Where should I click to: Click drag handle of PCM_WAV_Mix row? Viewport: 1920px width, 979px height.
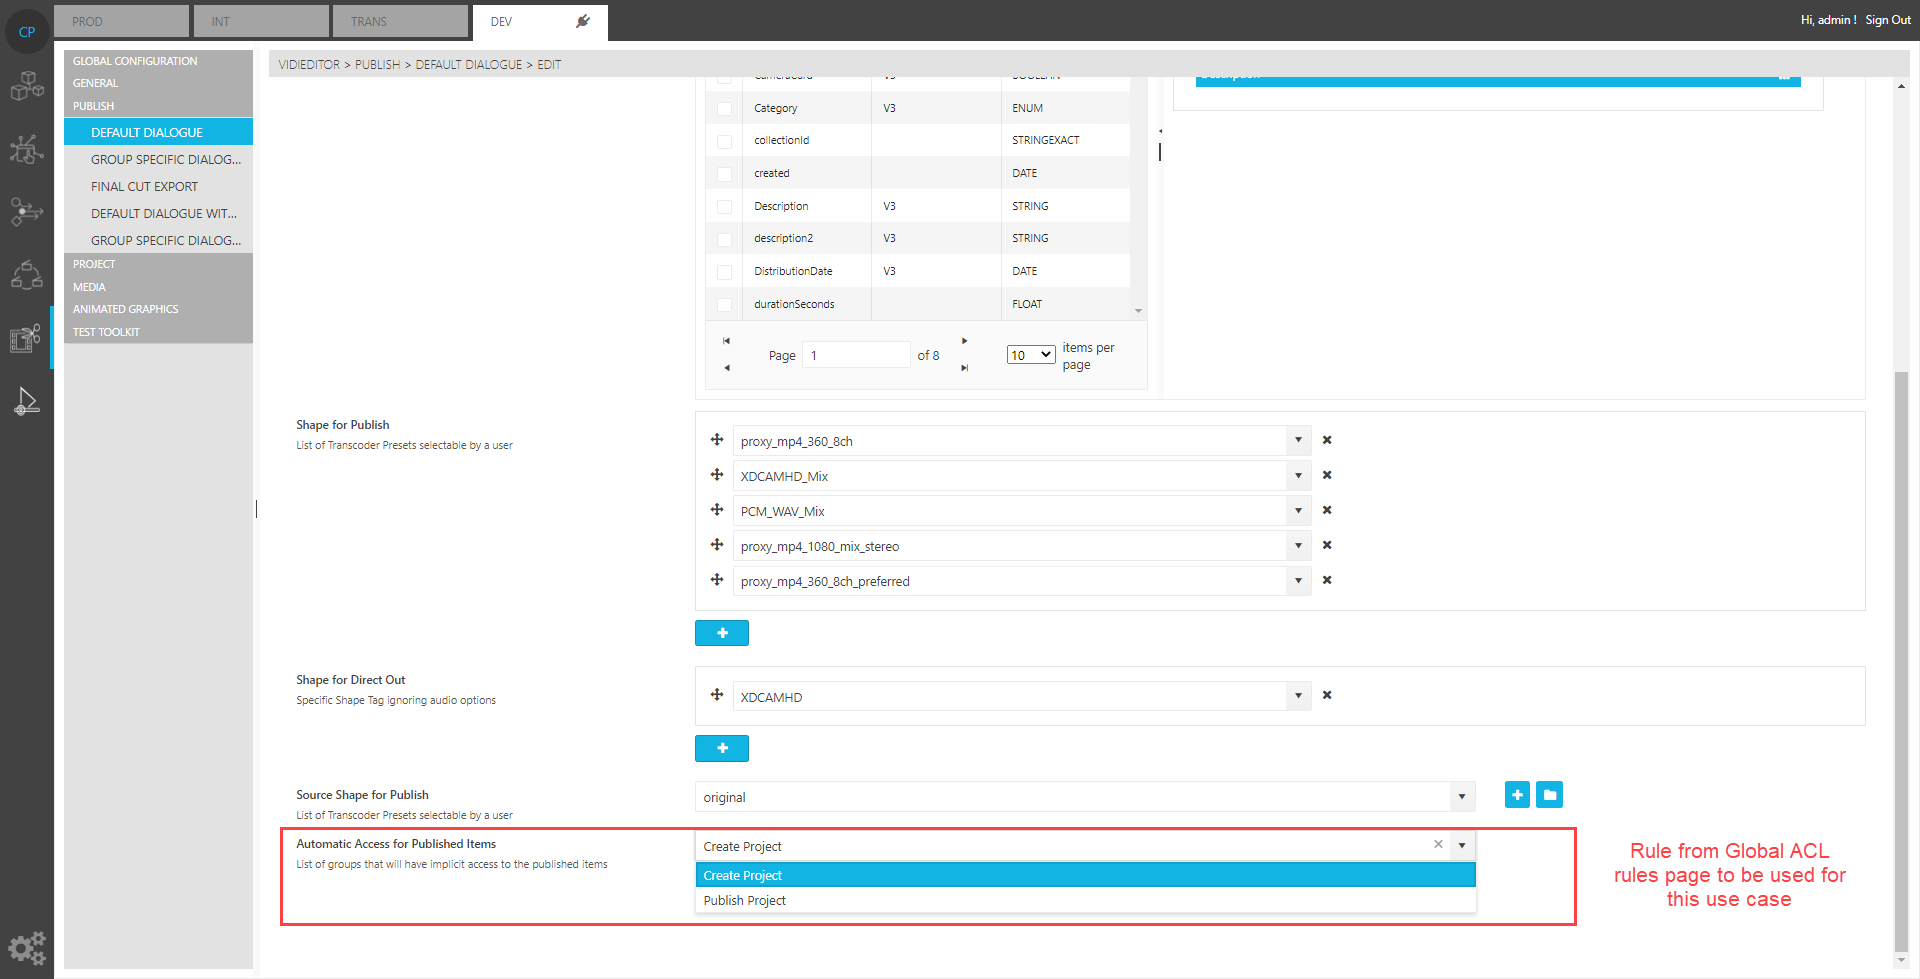pyautogui.click(x=717, y=510)
